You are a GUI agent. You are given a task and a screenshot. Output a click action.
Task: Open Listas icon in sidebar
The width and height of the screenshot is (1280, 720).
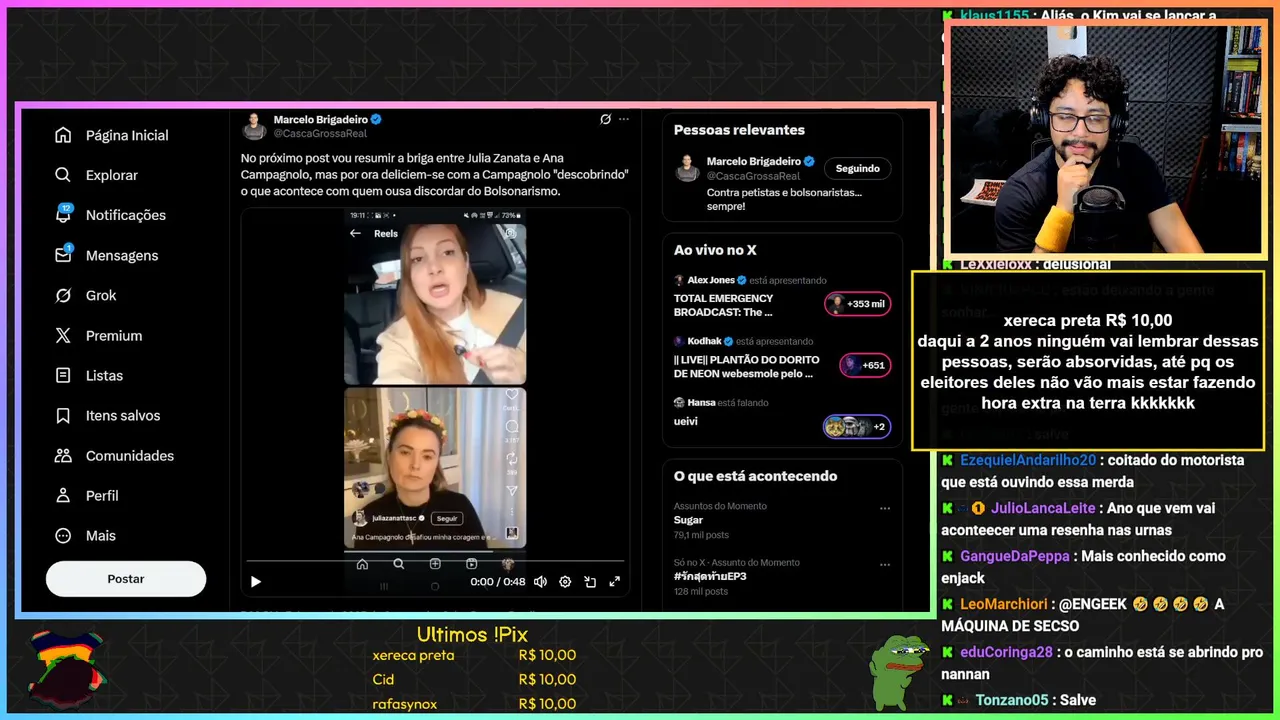coord(63,375)
